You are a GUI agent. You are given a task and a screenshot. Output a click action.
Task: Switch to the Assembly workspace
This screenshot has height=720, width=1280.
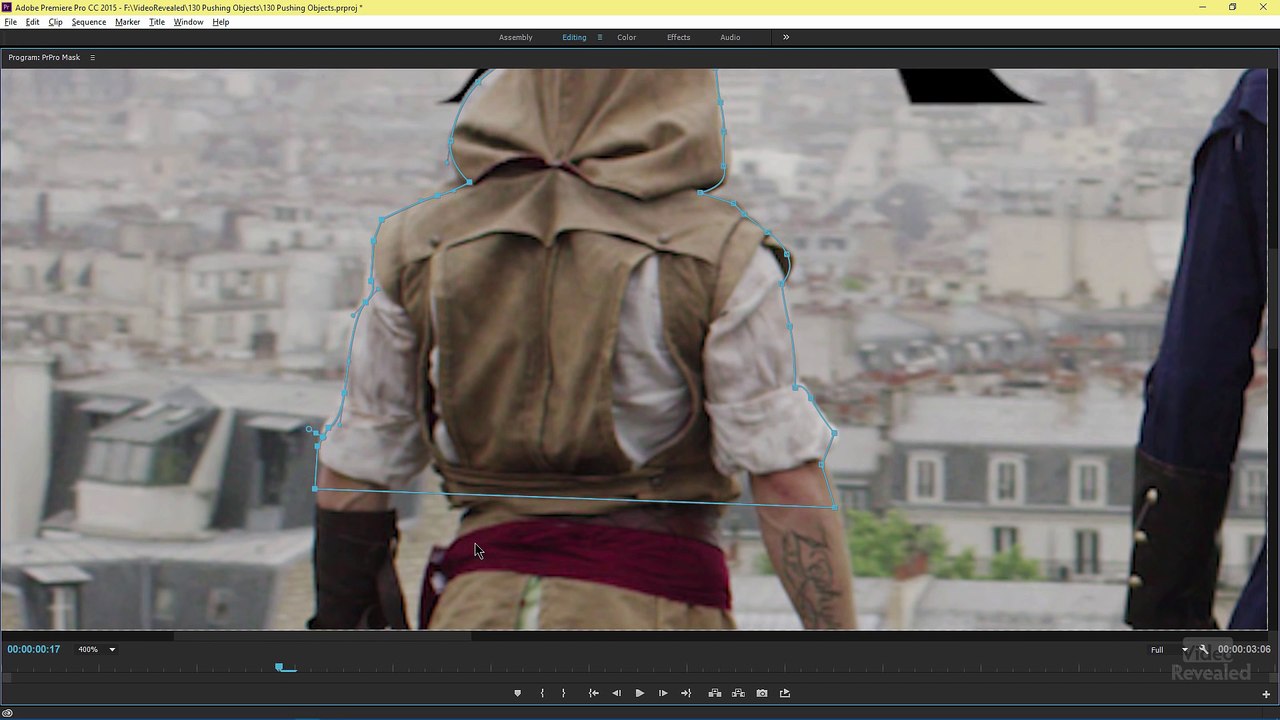click(x=516, y=38)
